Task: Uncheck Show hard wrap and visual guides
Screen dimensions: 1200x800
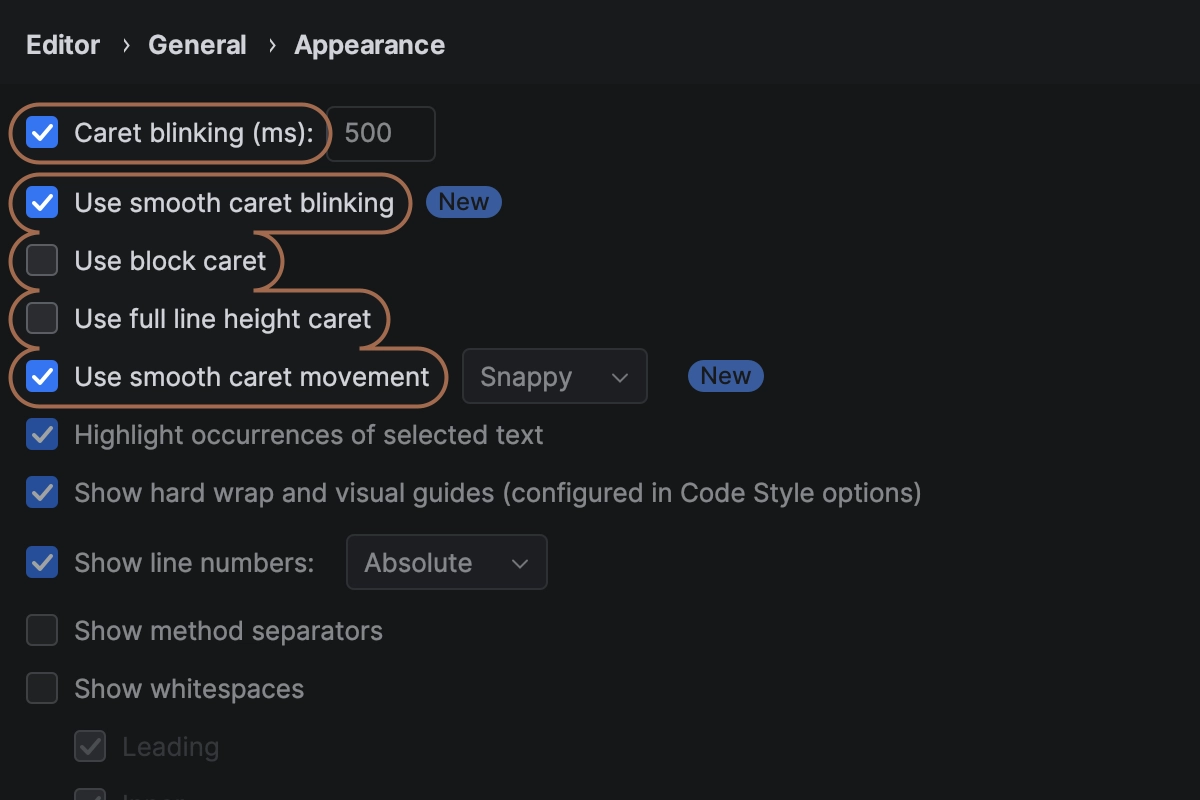Action: 42,493
